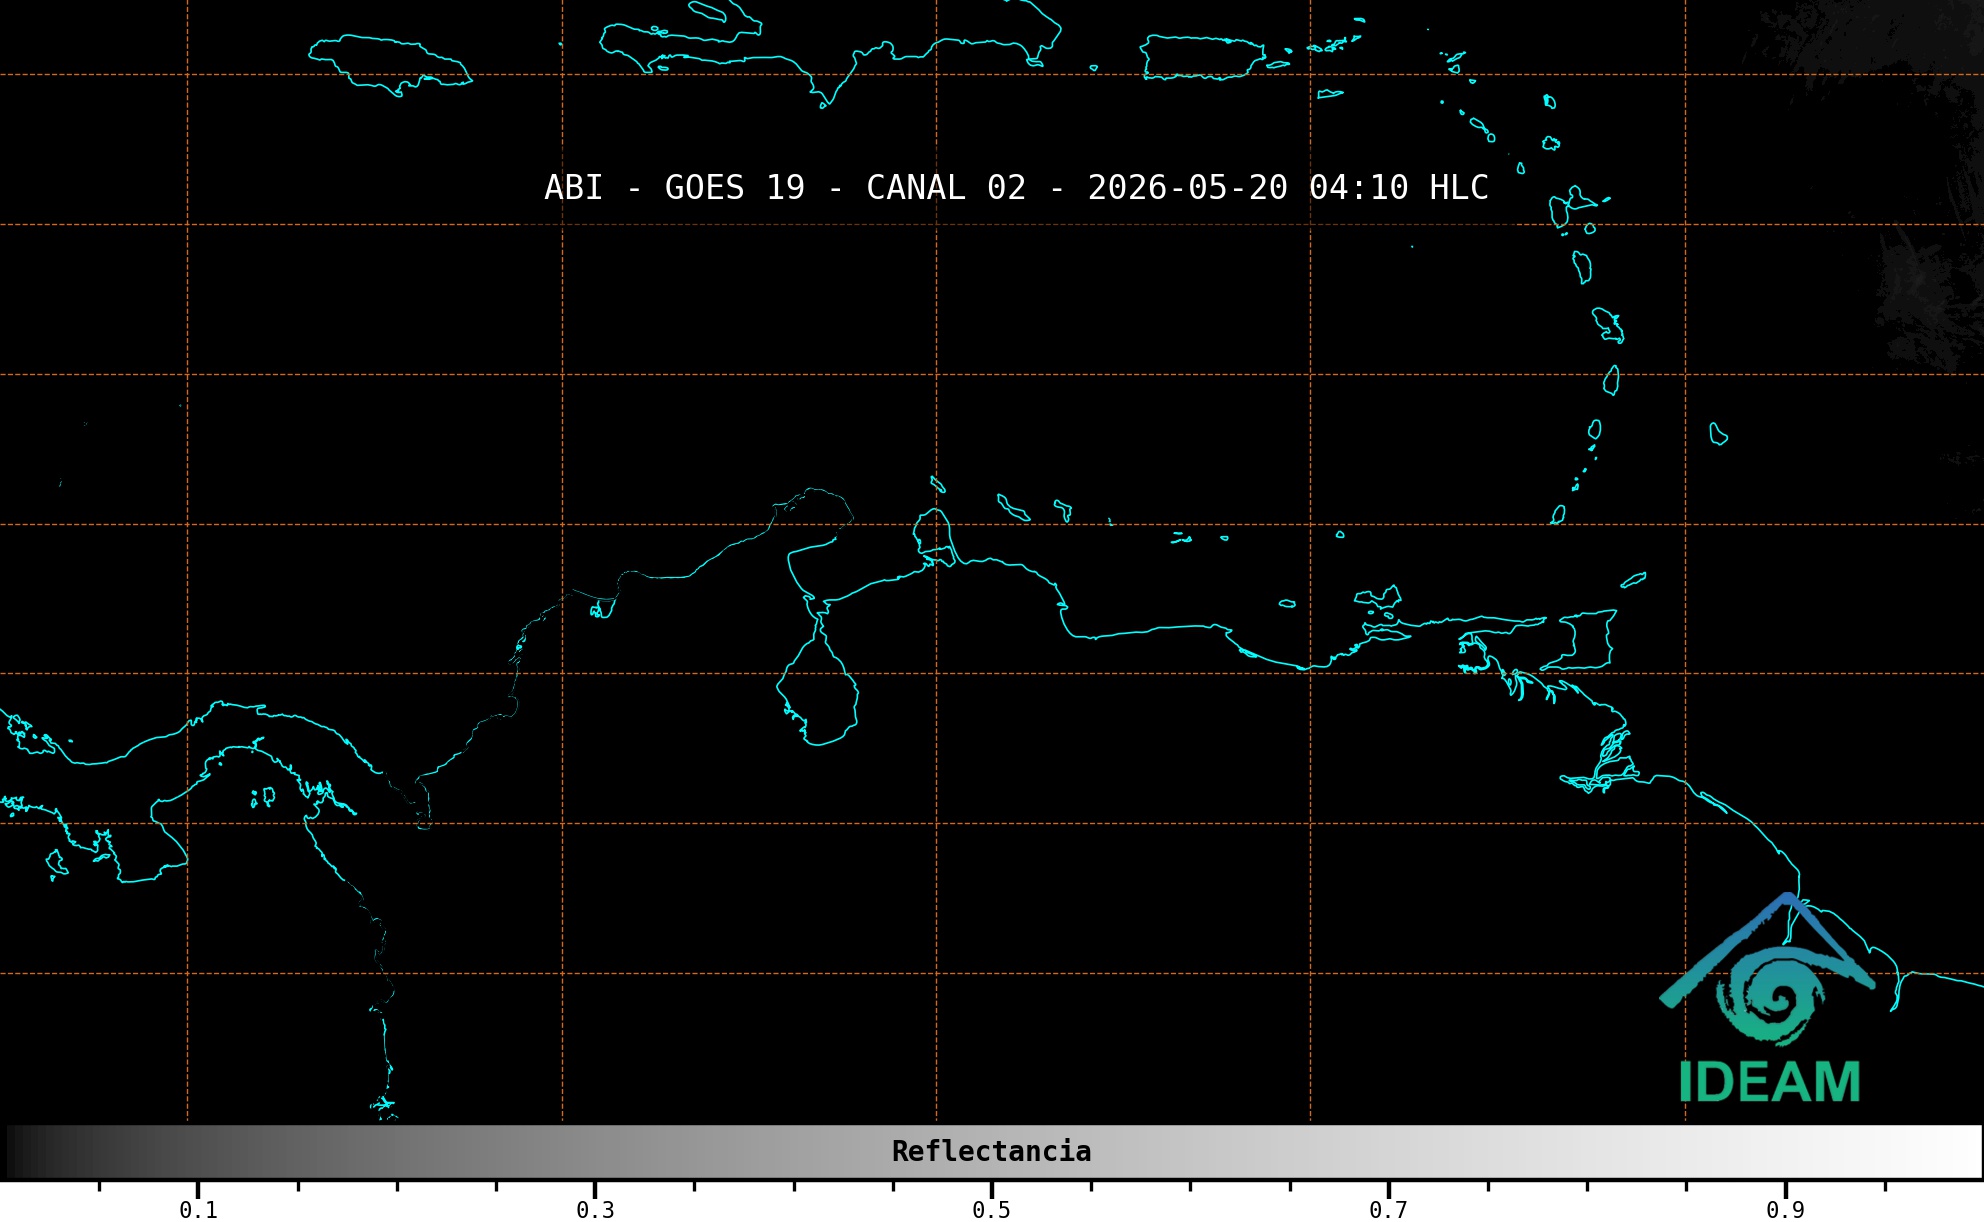Viewport: 1984px width, 1222px height.
Task: Click the 0.1 tick on reflectance scale
Action: click(198, 1188)
